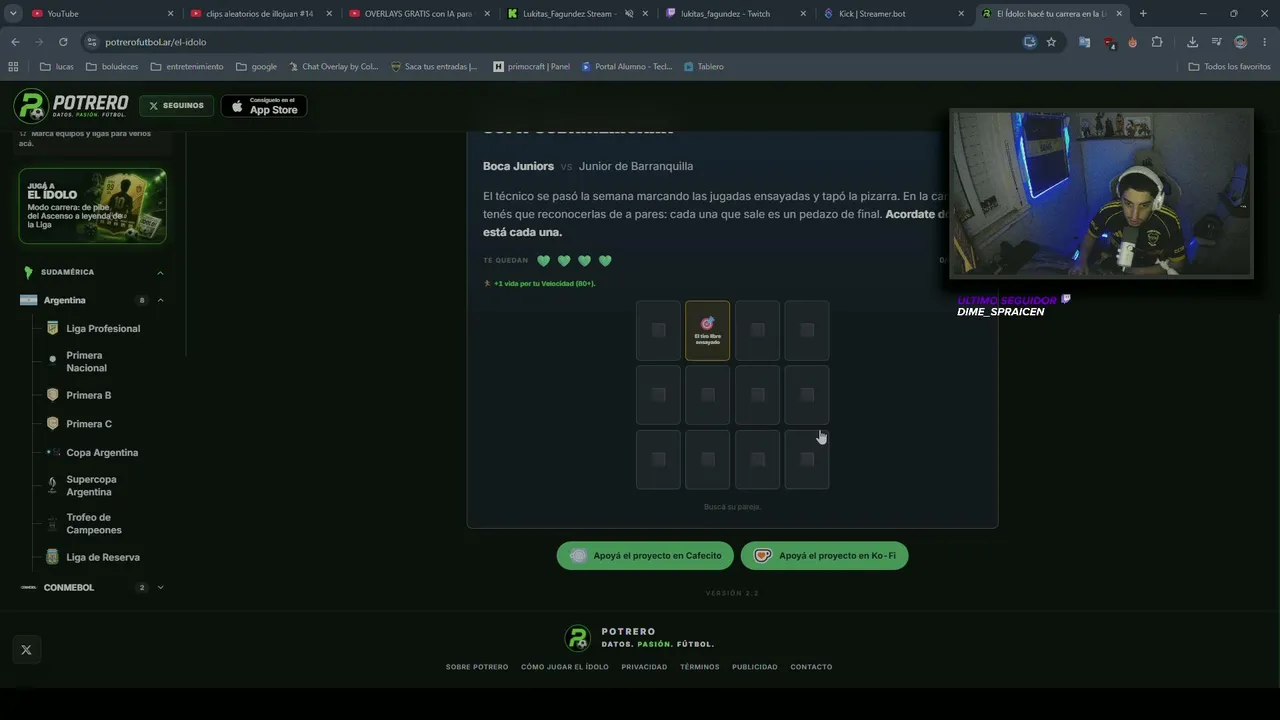
Task: Switch to the clips aleatorios de illojuan tab
Action: pos(260,14)
